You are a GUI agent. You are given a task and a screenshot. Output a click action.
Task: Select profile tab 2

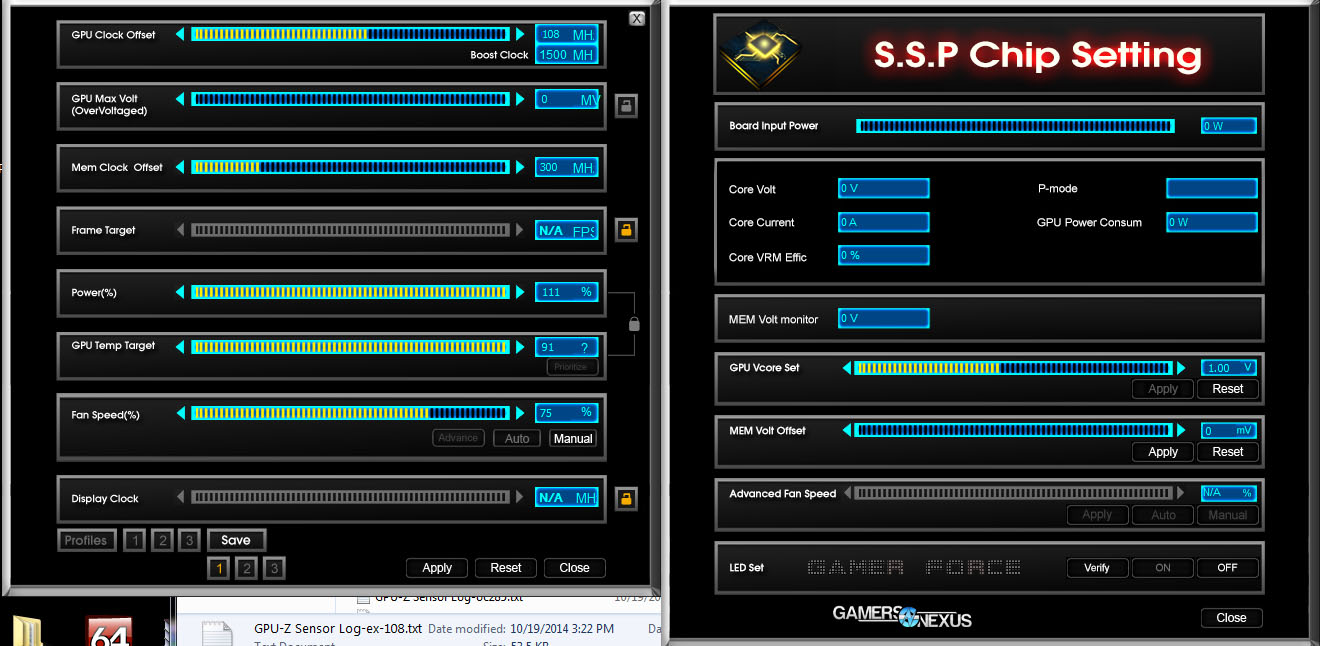[x=161, y=539]
